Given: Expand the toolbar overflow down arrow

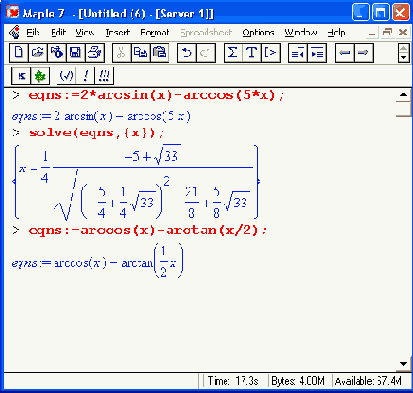Looking at the screenshot, I should 404,57.
